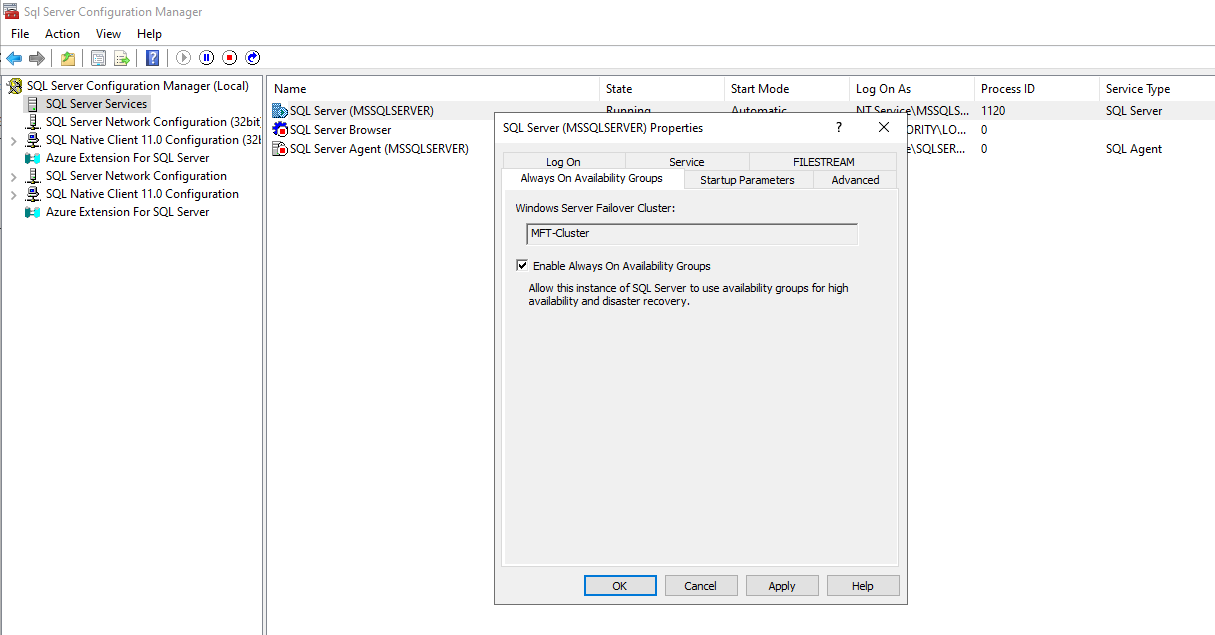
Task: Select the SQL Server Agent (MSSQLSERVER) row
Action: [x=379, y=149]
